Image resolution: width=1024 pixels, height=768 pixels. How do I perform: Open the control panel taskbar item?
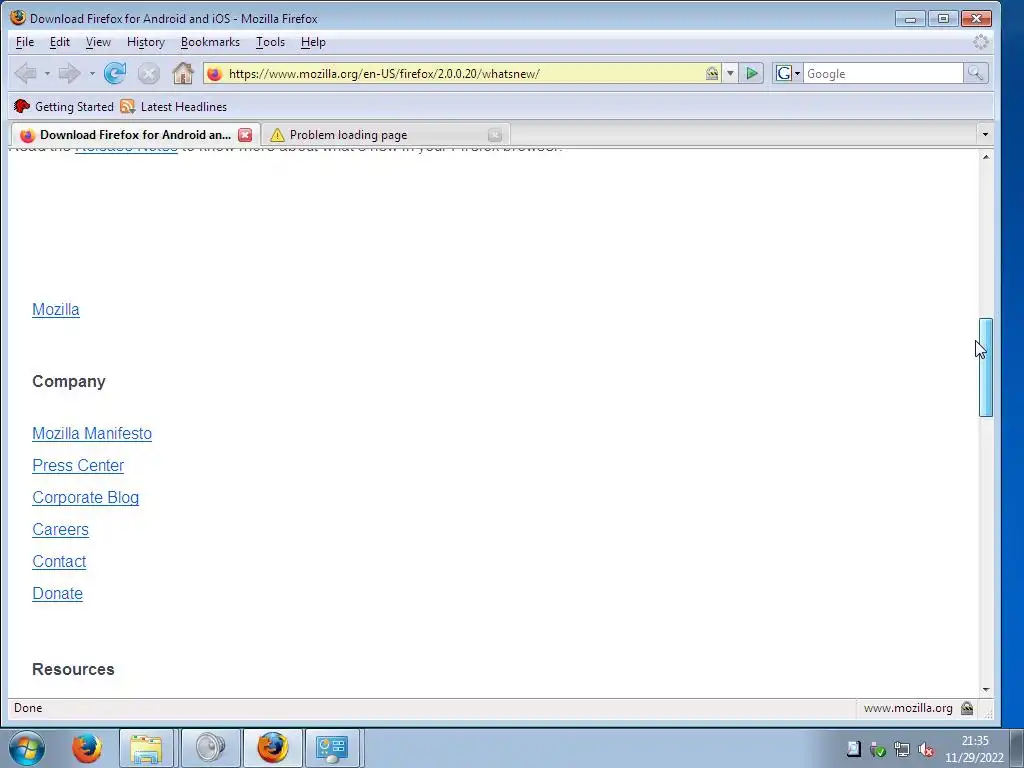(x=332, y=748)
